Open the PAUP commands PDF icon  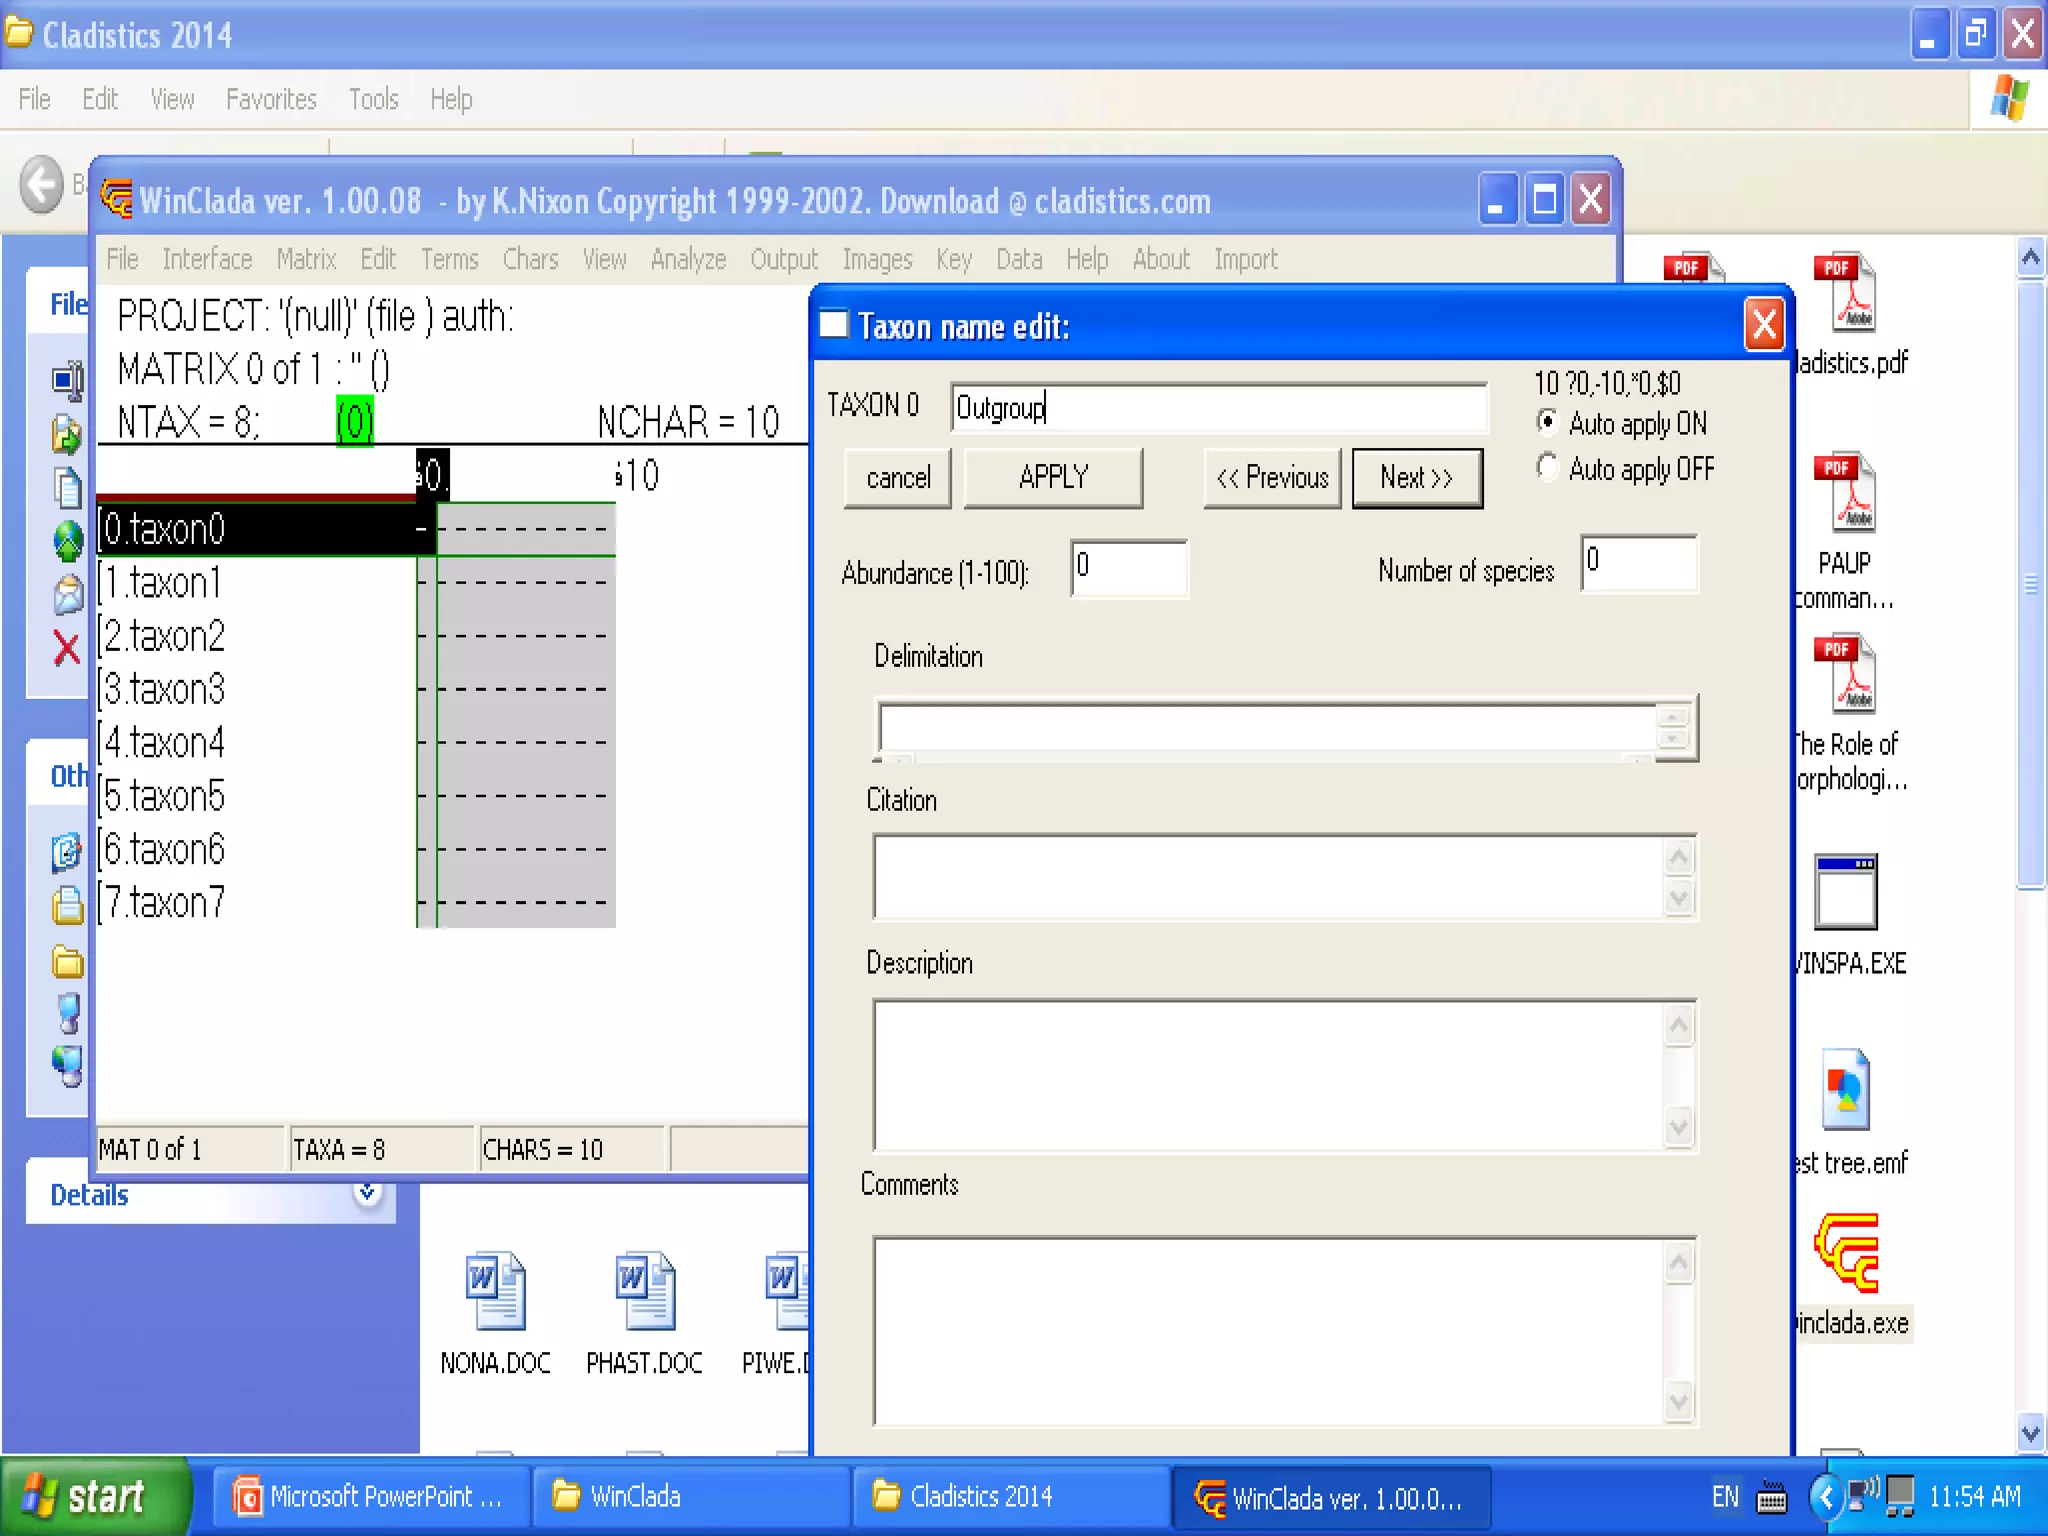tap(1845, 493)
